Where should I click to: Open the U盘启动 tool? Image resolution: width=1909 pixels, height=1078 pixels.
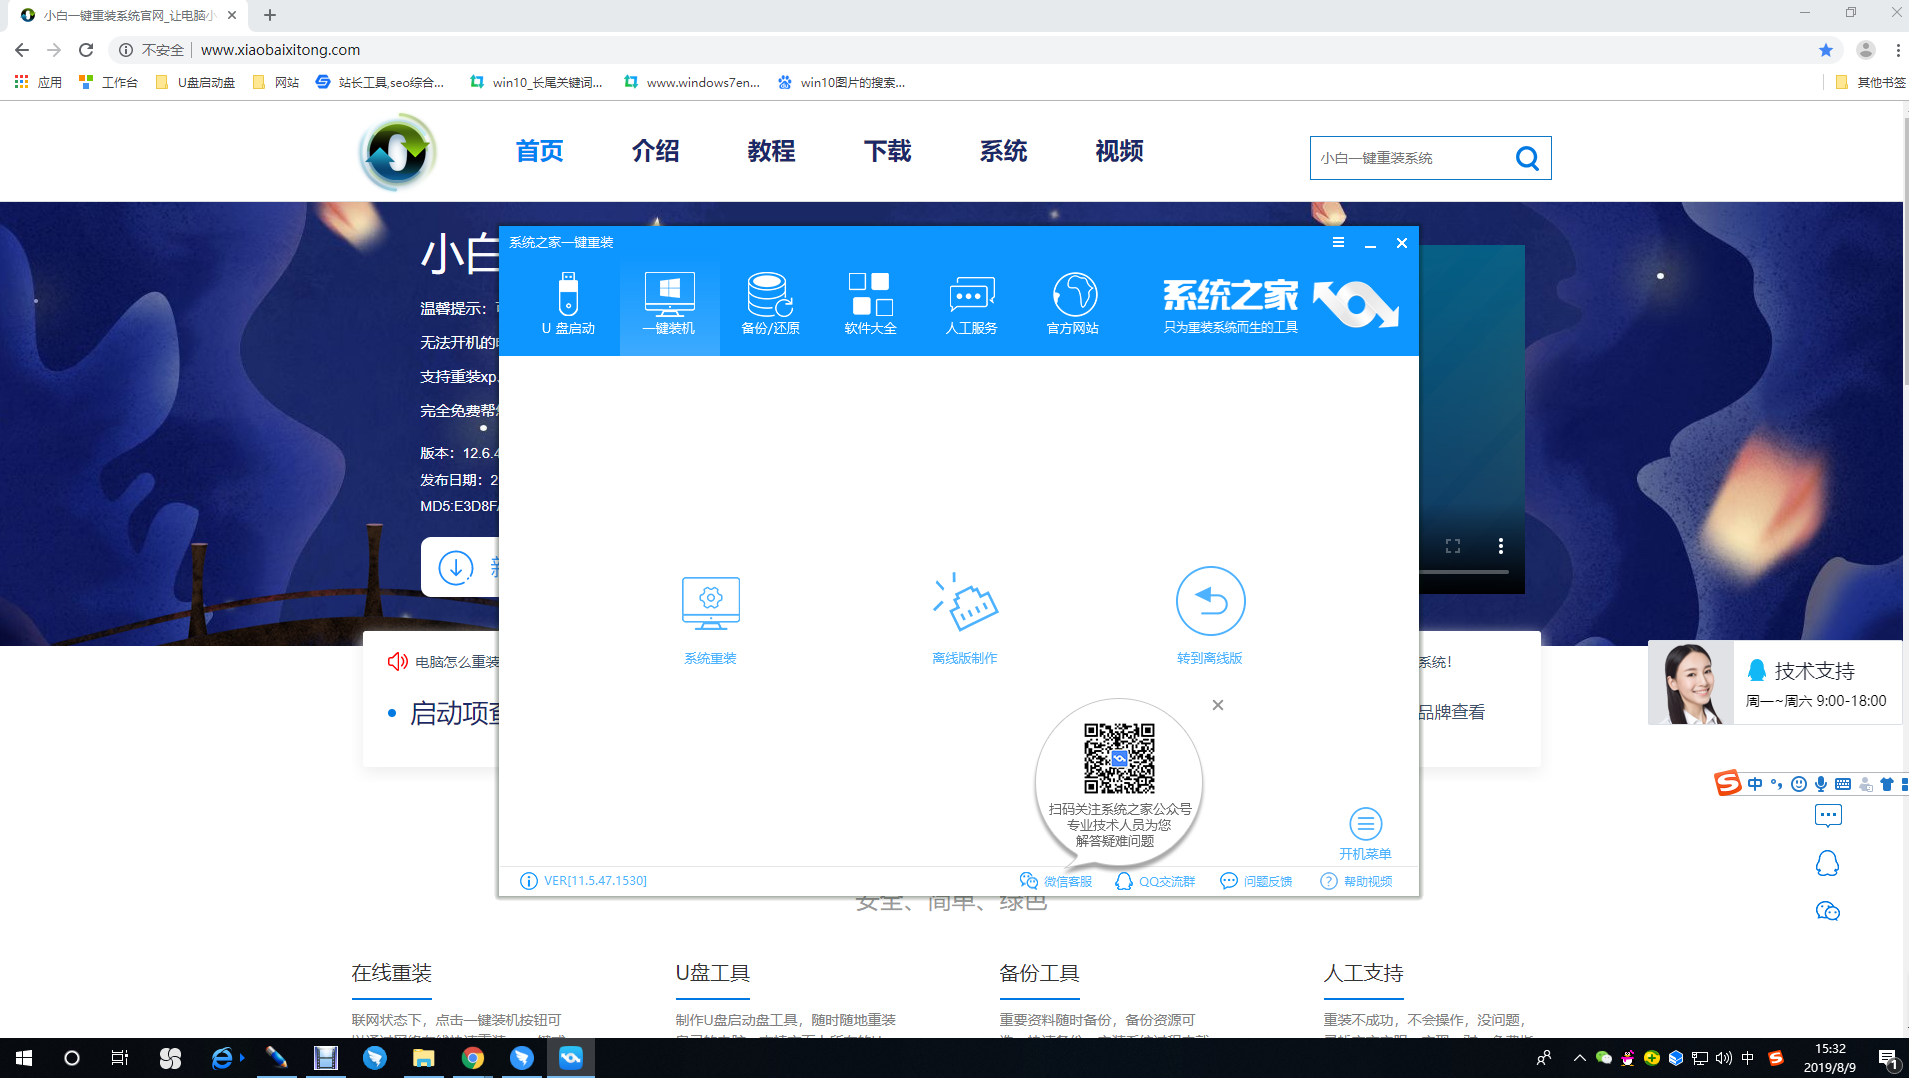(x=567, y=305)
